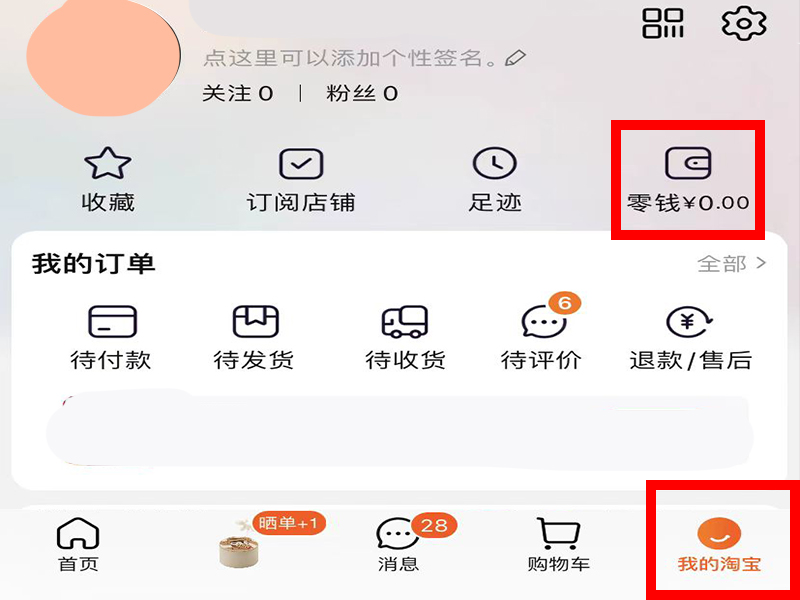
Task: Select the 我的淘宝 tab
Action: click(x=719, y=545)
